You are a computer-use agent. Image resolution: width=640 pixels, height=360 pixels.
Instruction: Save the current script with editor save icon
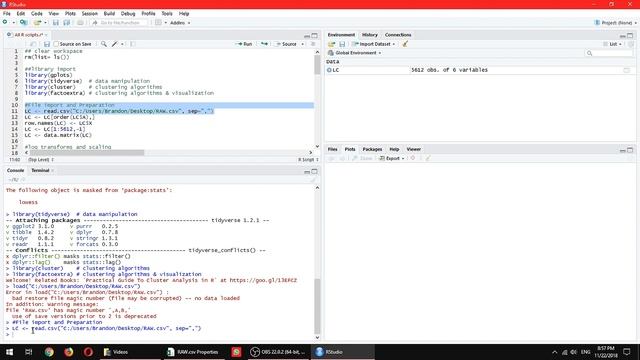[47, 44]
